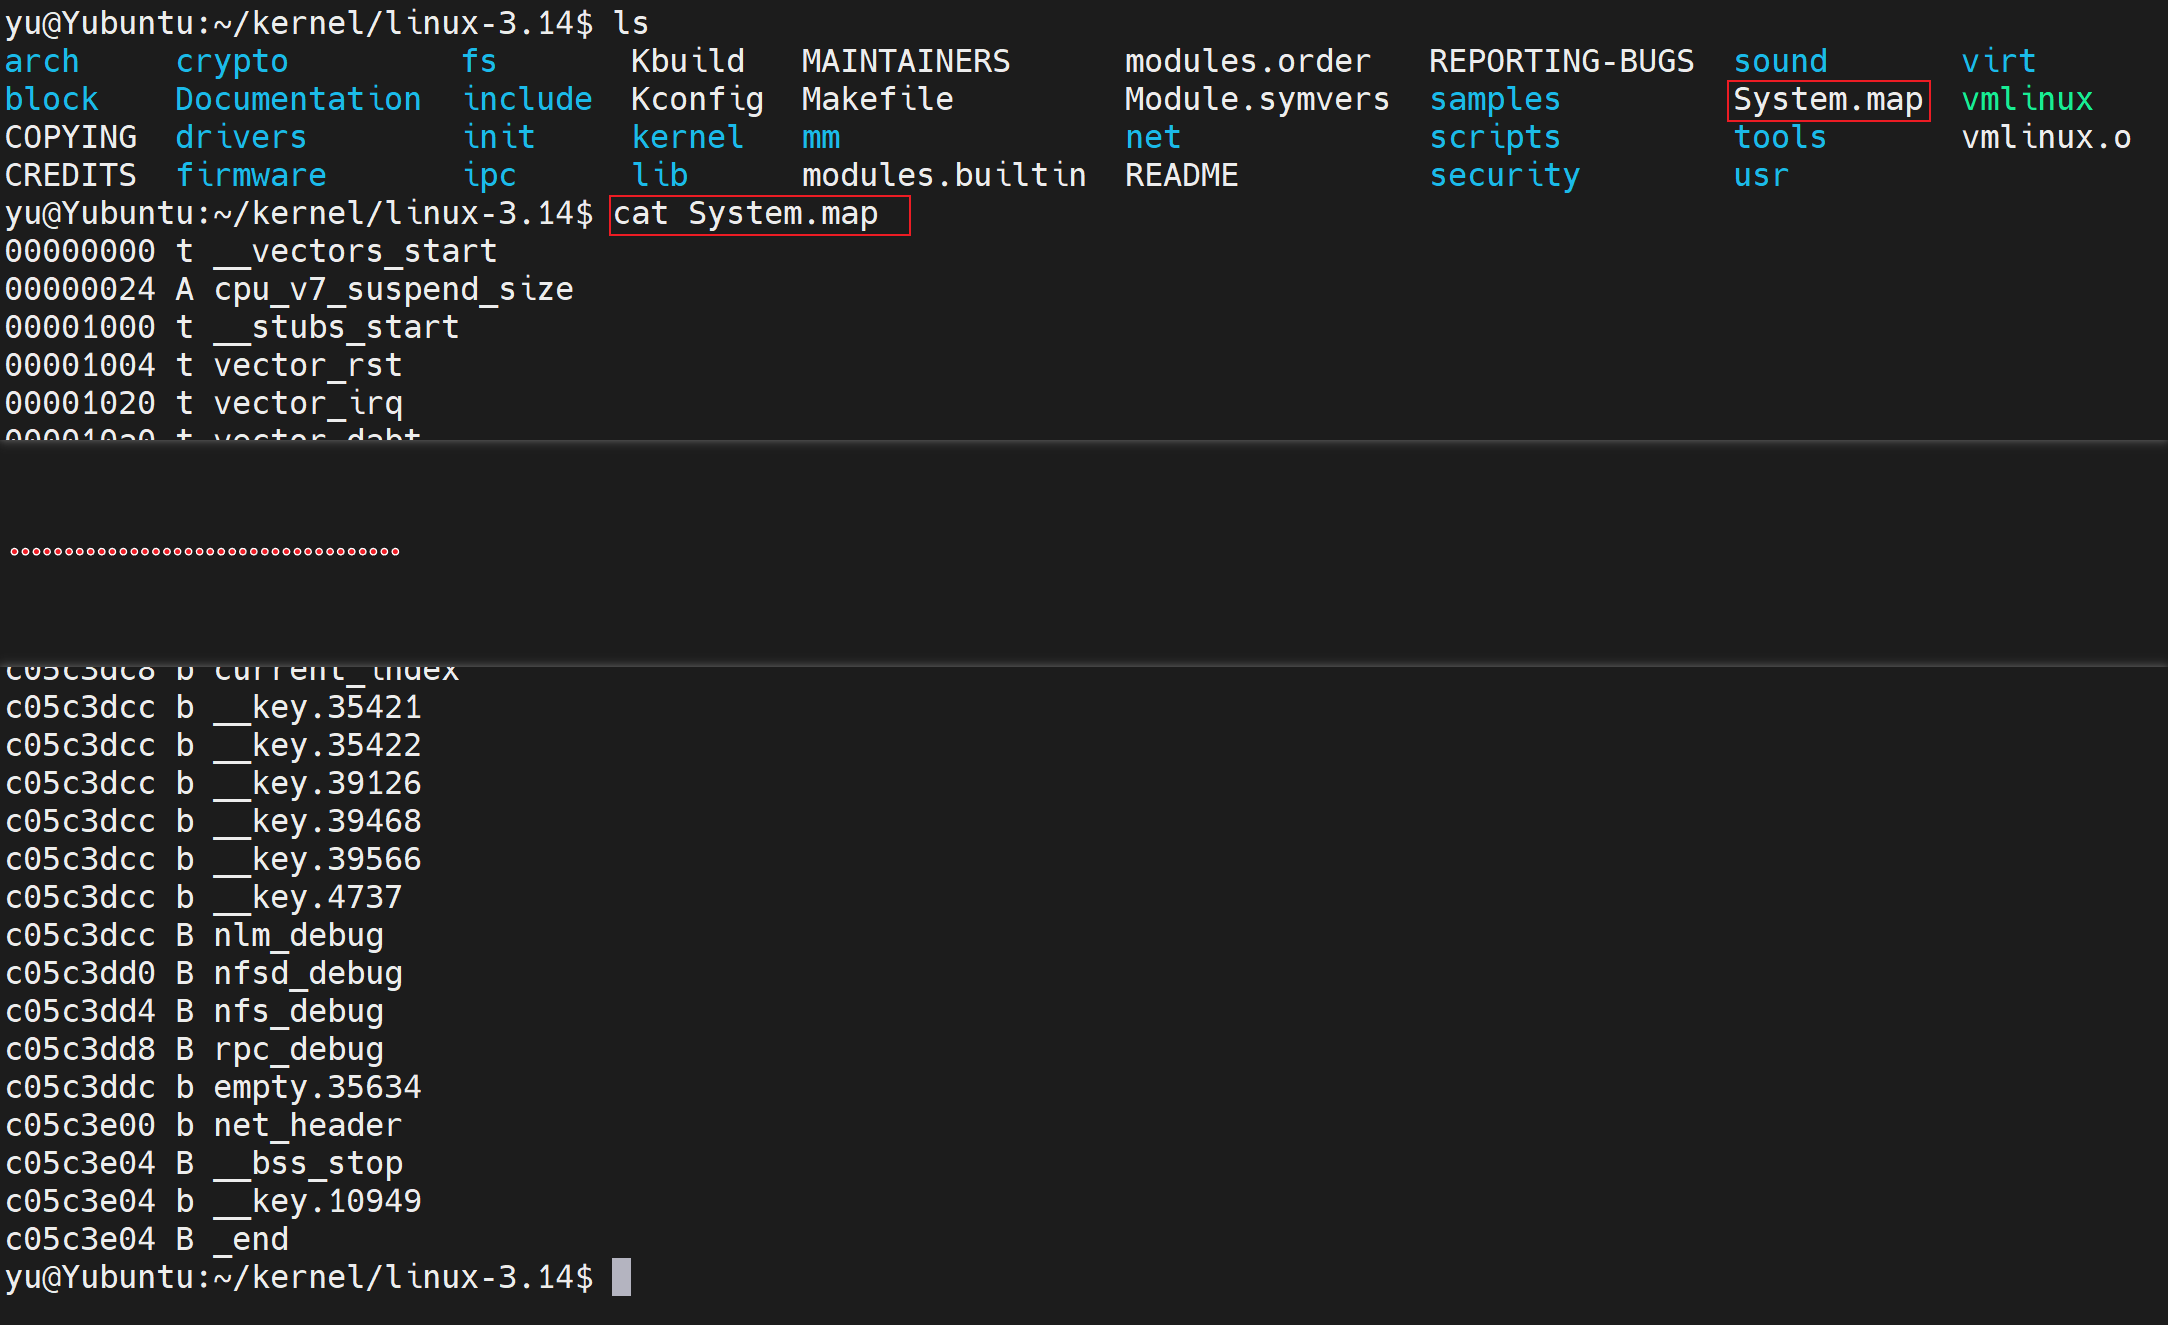Image resolution: width=2168 pixels, height=1325 pixels.
Task: Click the modules.builtin file name
Action: click(943, 176)
